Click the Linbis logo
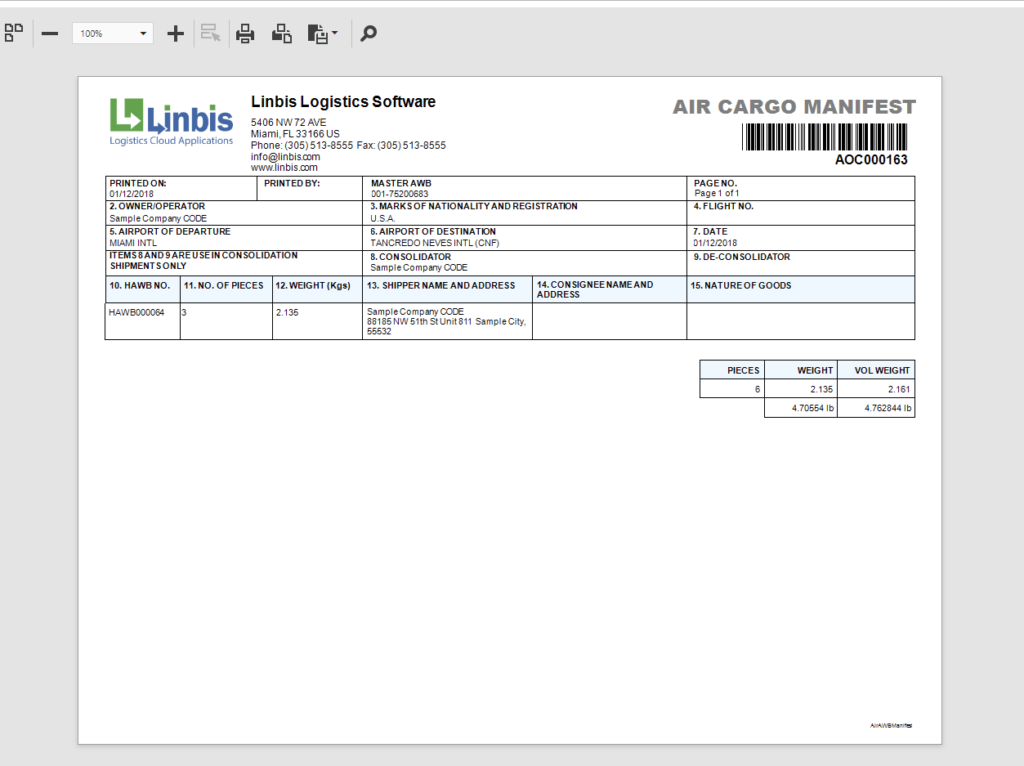This screenshot has width=1024, height=766. (171, 122)
